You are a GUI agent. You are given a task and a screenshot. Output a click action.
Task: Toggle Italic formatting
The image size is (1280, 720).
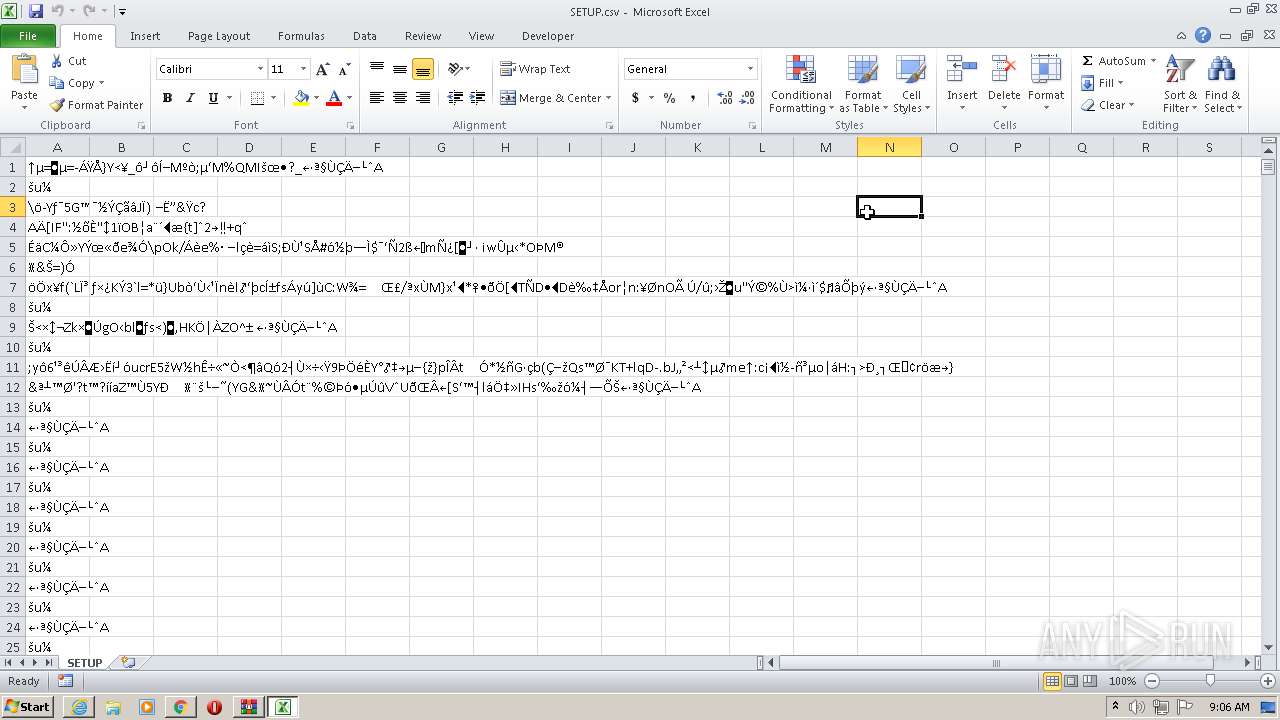coord(190,98)
